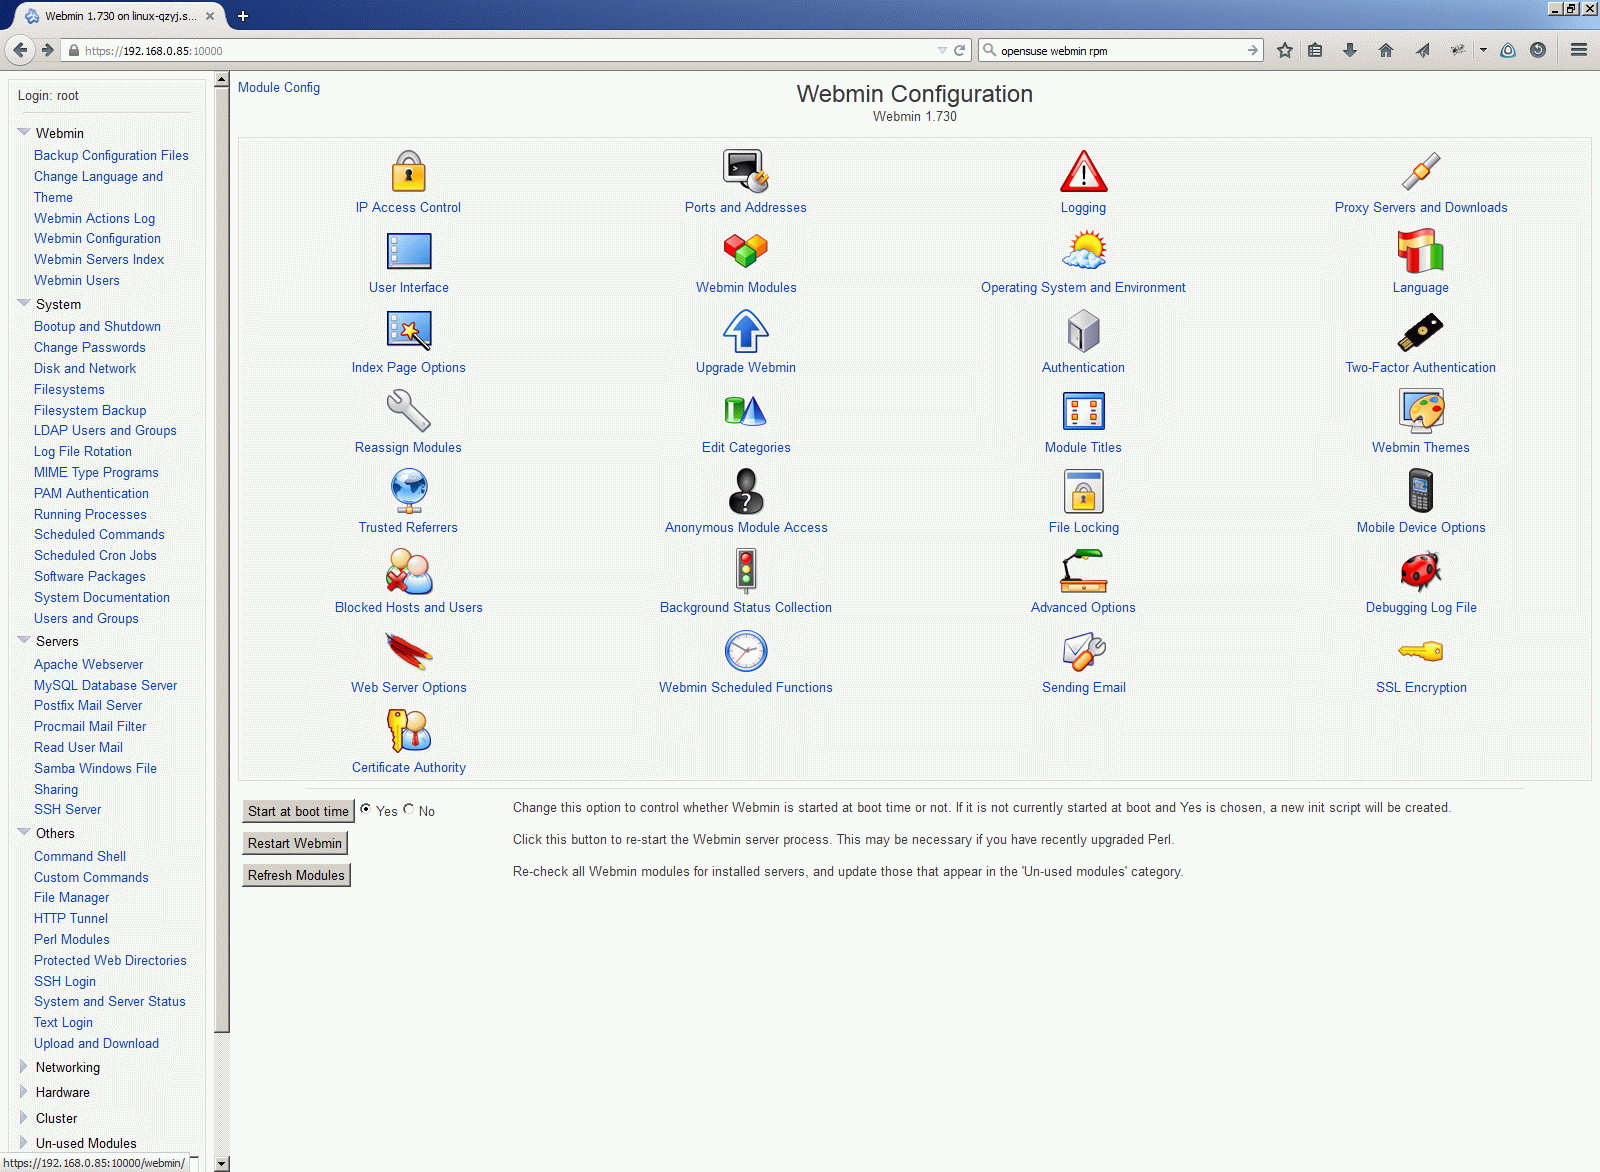Image resolution: width=1600 pixels, height=1172 pixels.
Task: Open Backup Configuration Files in sidebar
Action: [x=111, y=155]
